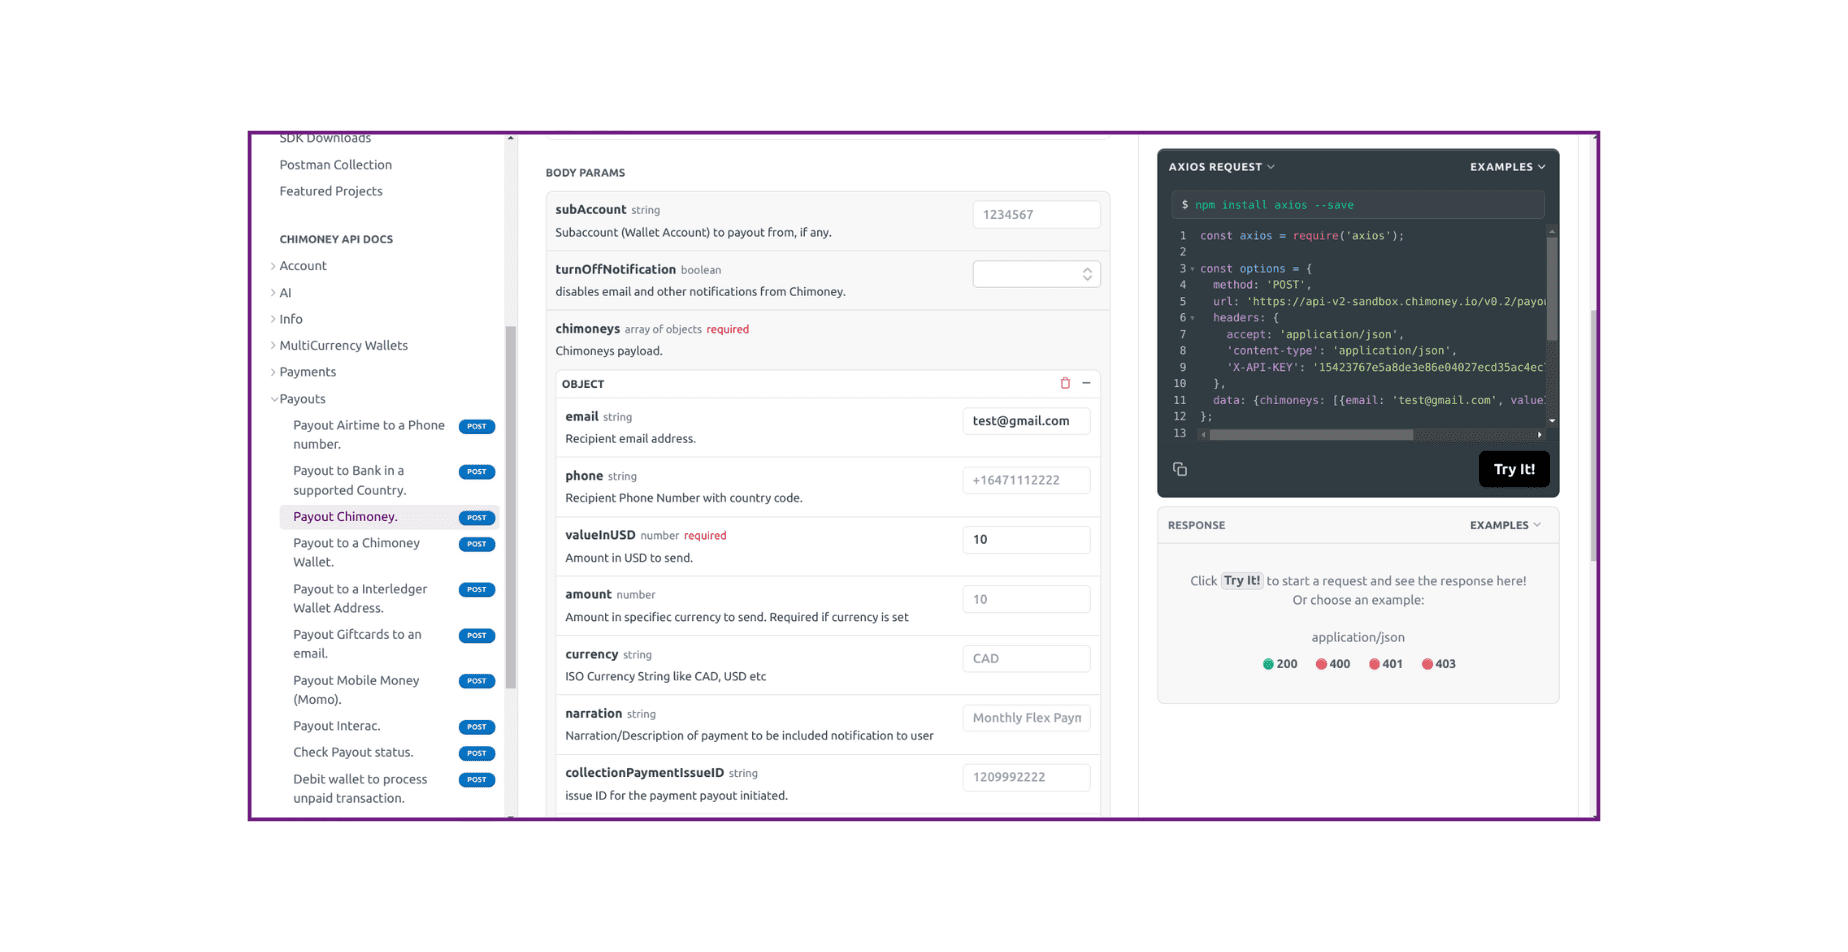Screen dimensions: 1848x952
Task: Select the 401 response example
Action: pyautogui.click(x=1386, y=664)
